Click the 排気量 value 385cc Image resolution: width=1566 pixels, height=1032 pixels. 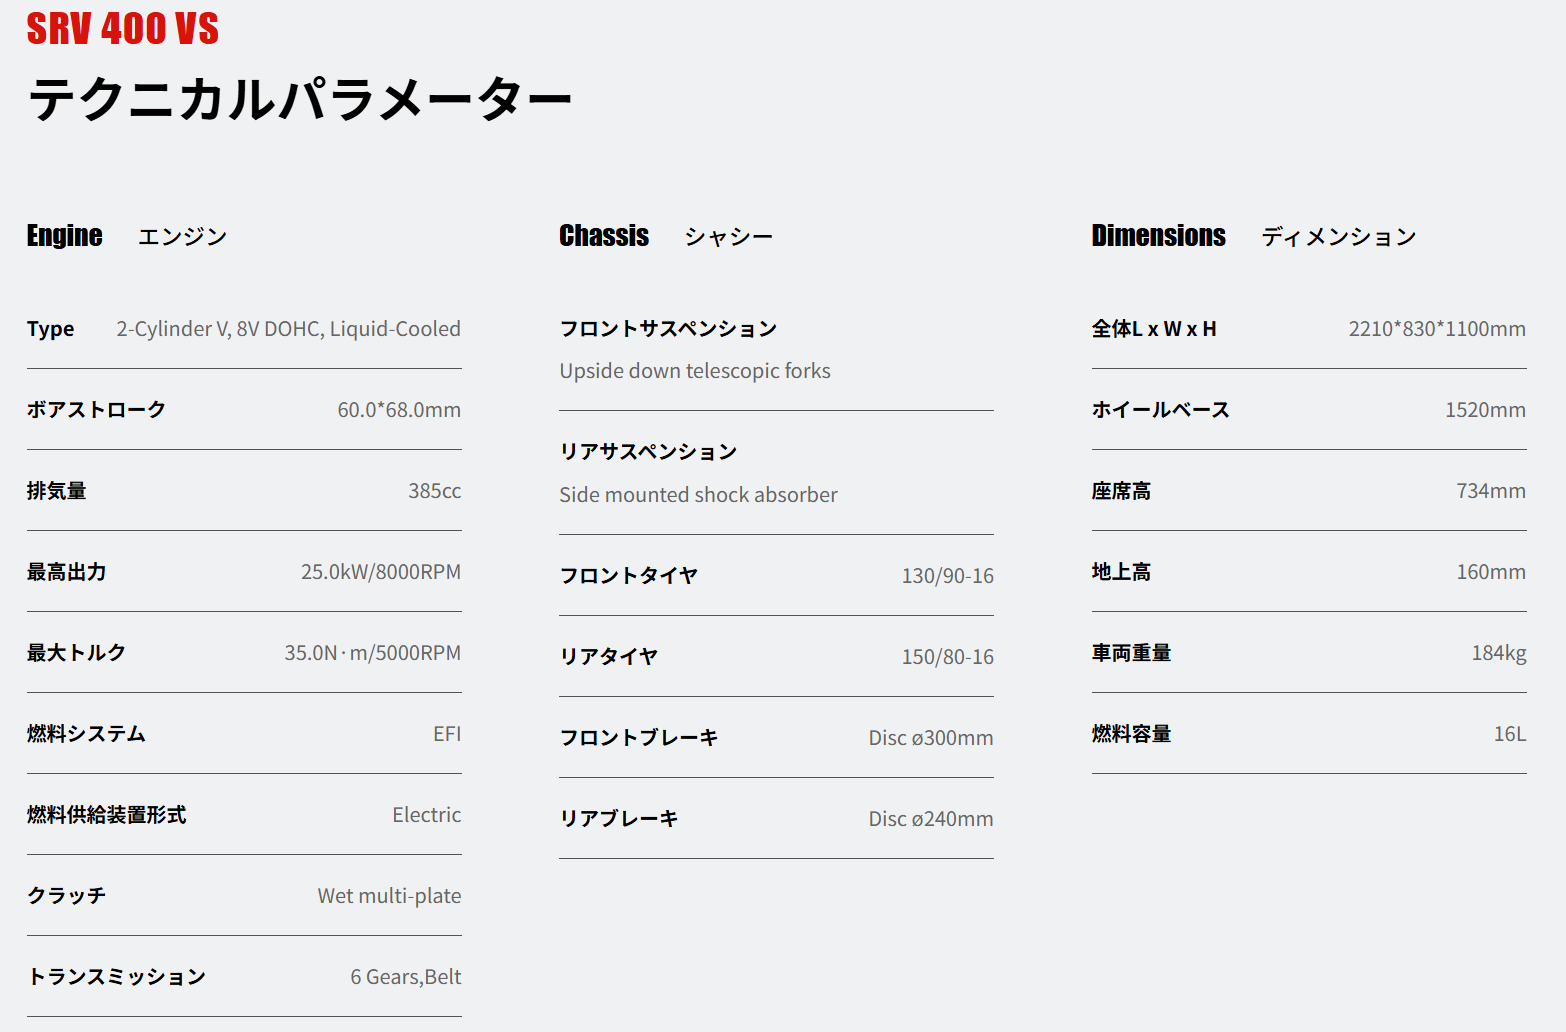(434, 491)
